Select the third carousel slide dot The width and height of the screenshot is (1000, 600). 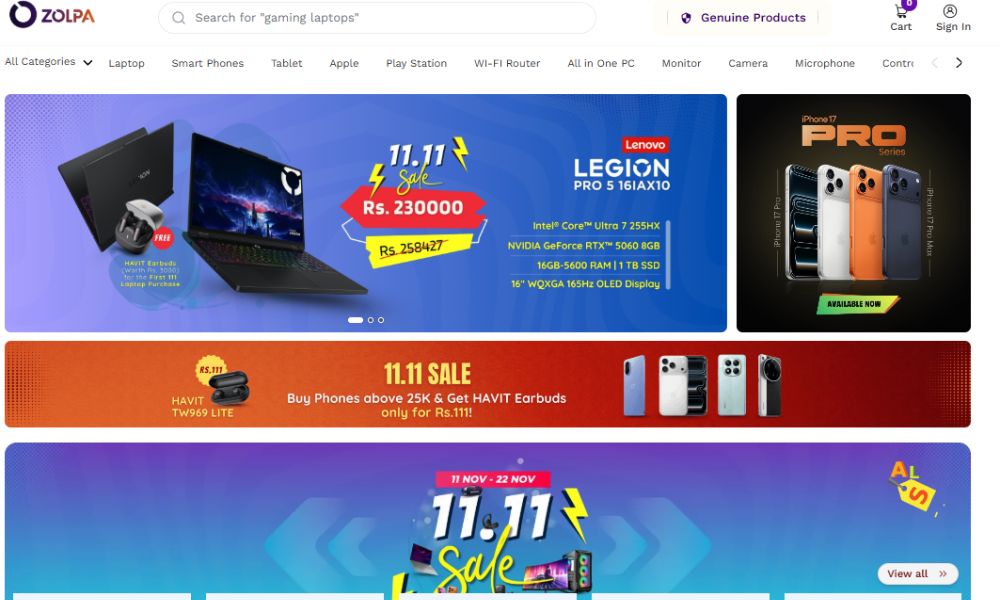tap(381, 320)
